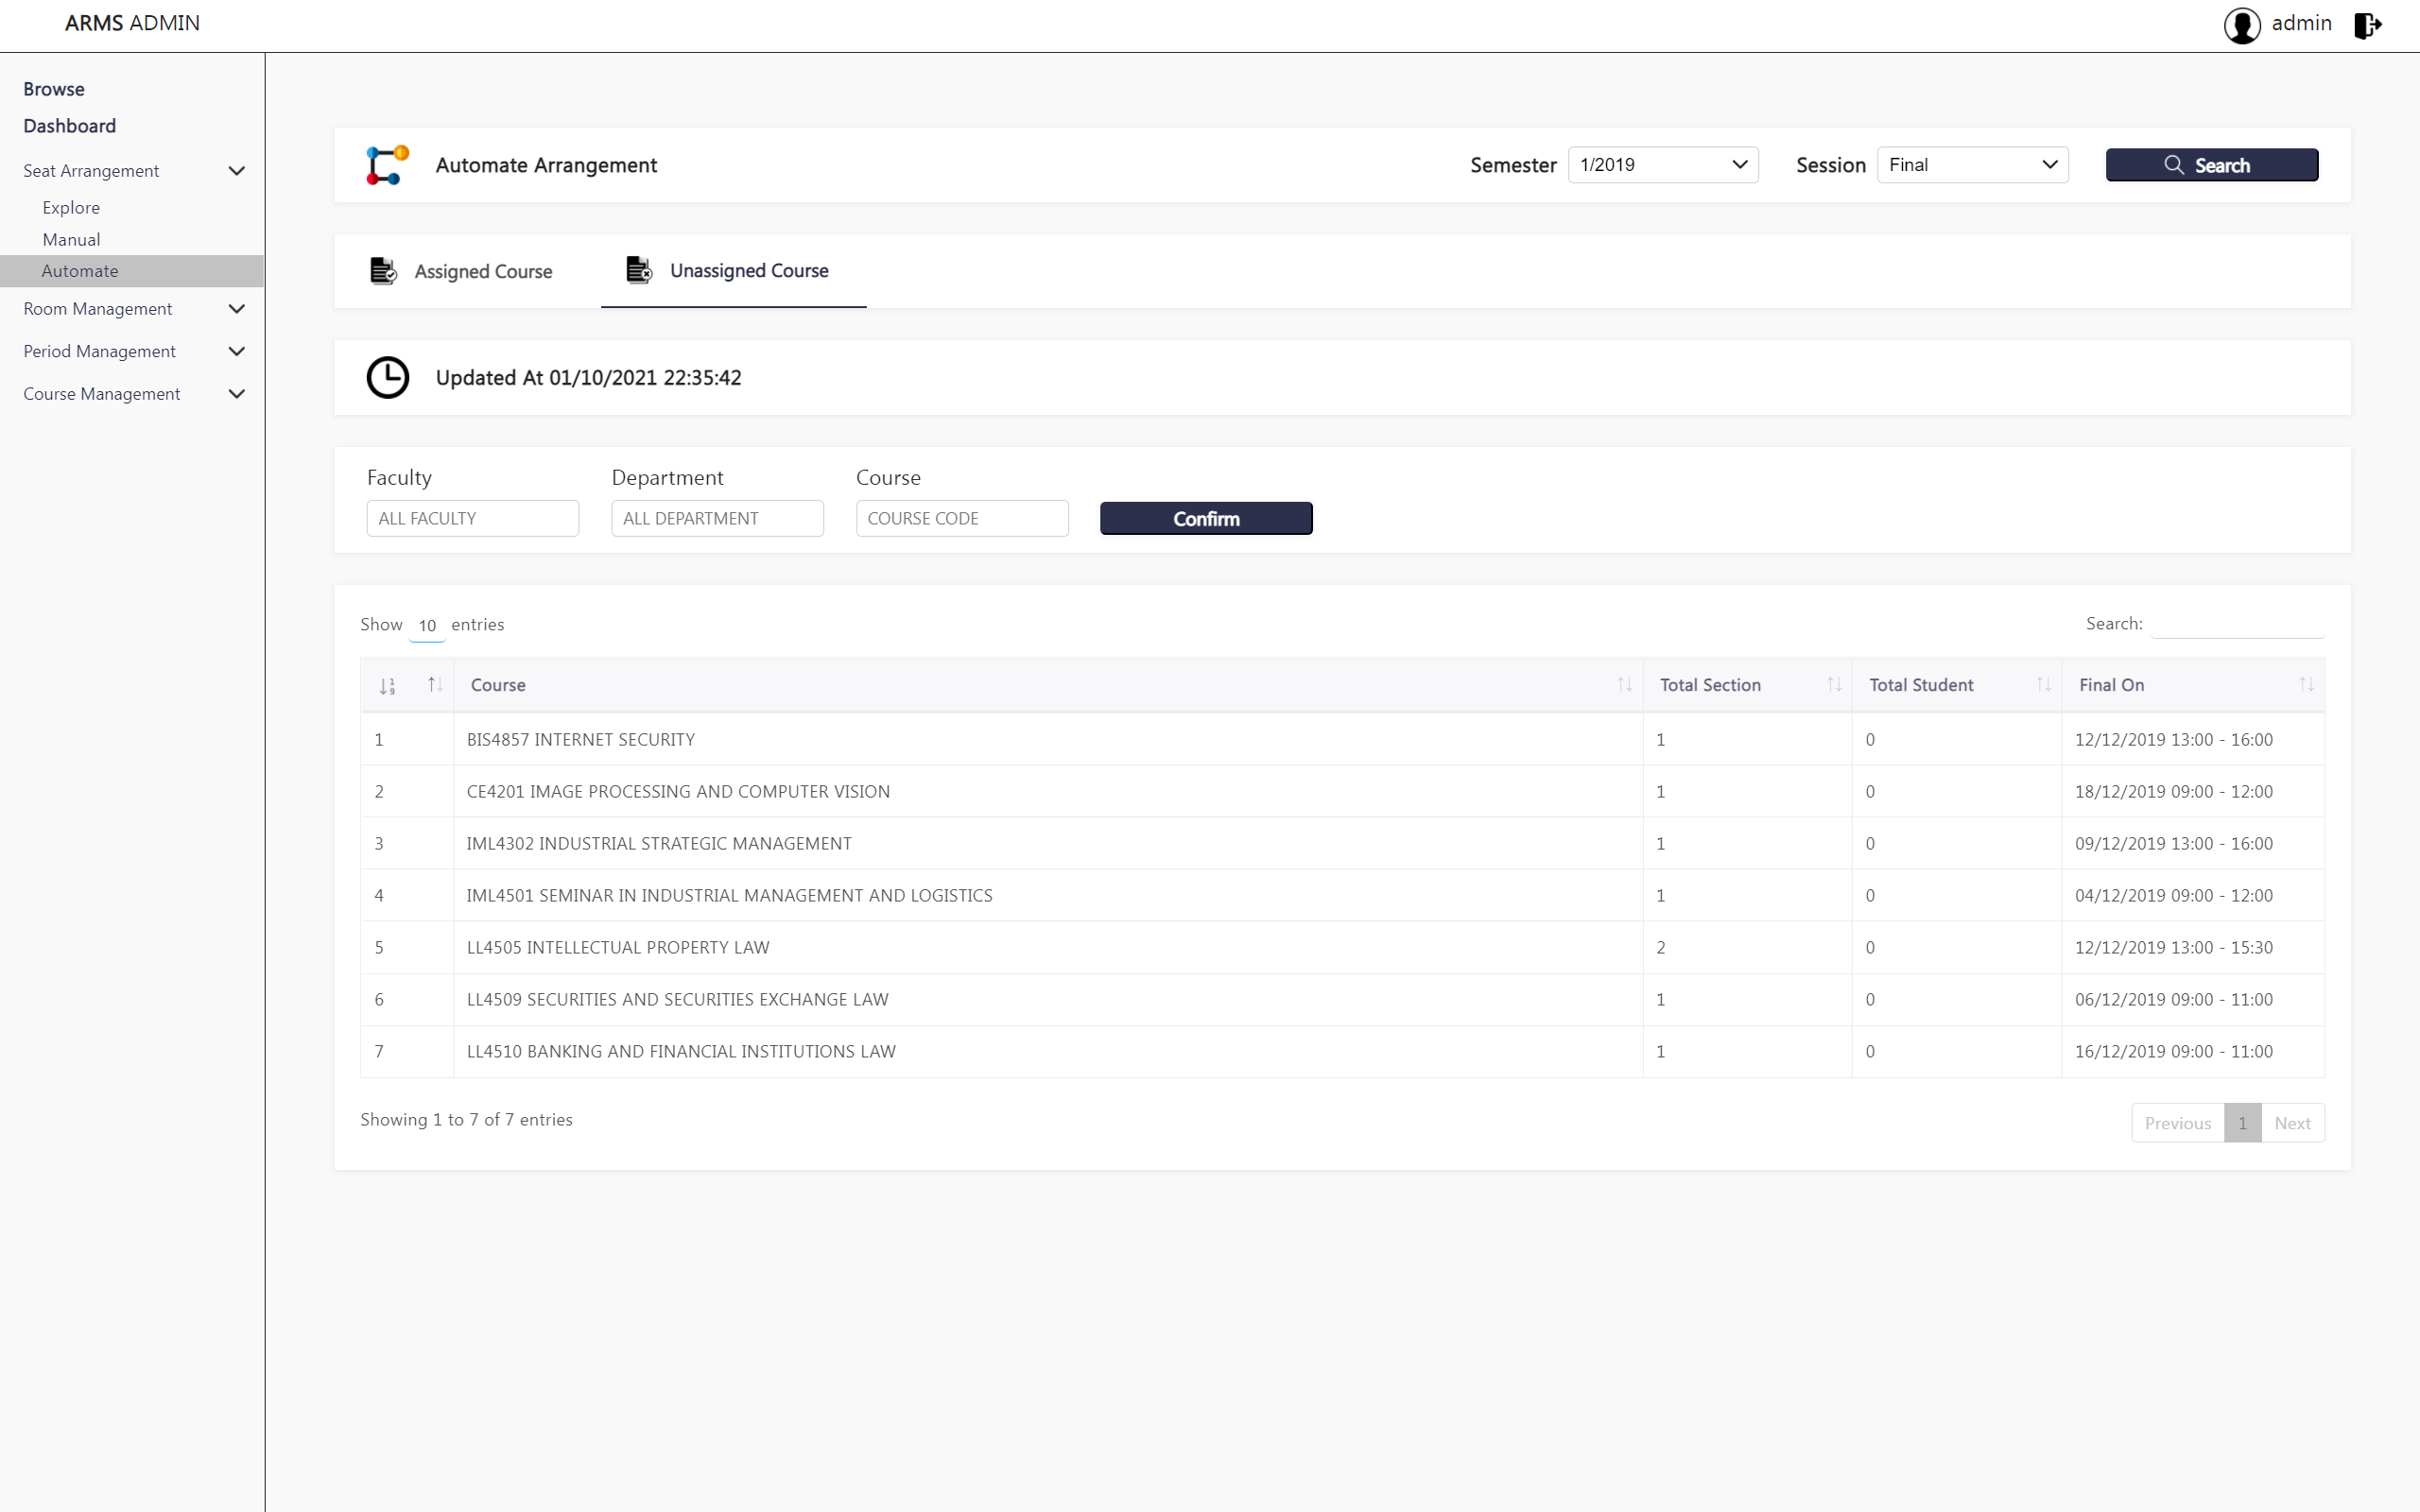This screenshot has width=2420, height=1512.
Task: Click the Automate Arrangement logo icon
Action: (387, 165)
